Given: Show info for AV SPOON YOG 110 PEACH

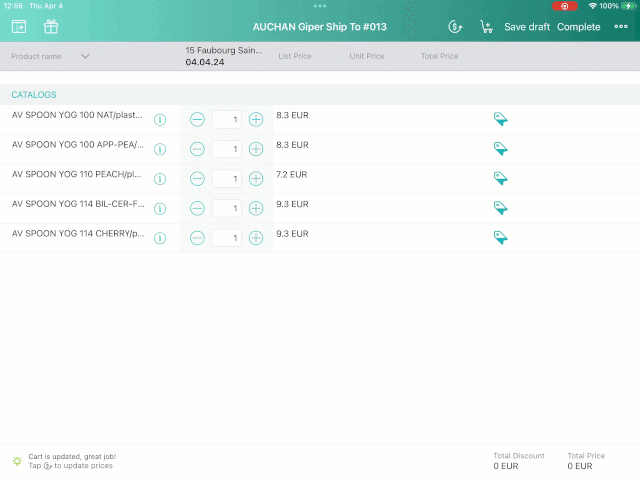Looking at the screenshot, I should click(x=160, y=179).
